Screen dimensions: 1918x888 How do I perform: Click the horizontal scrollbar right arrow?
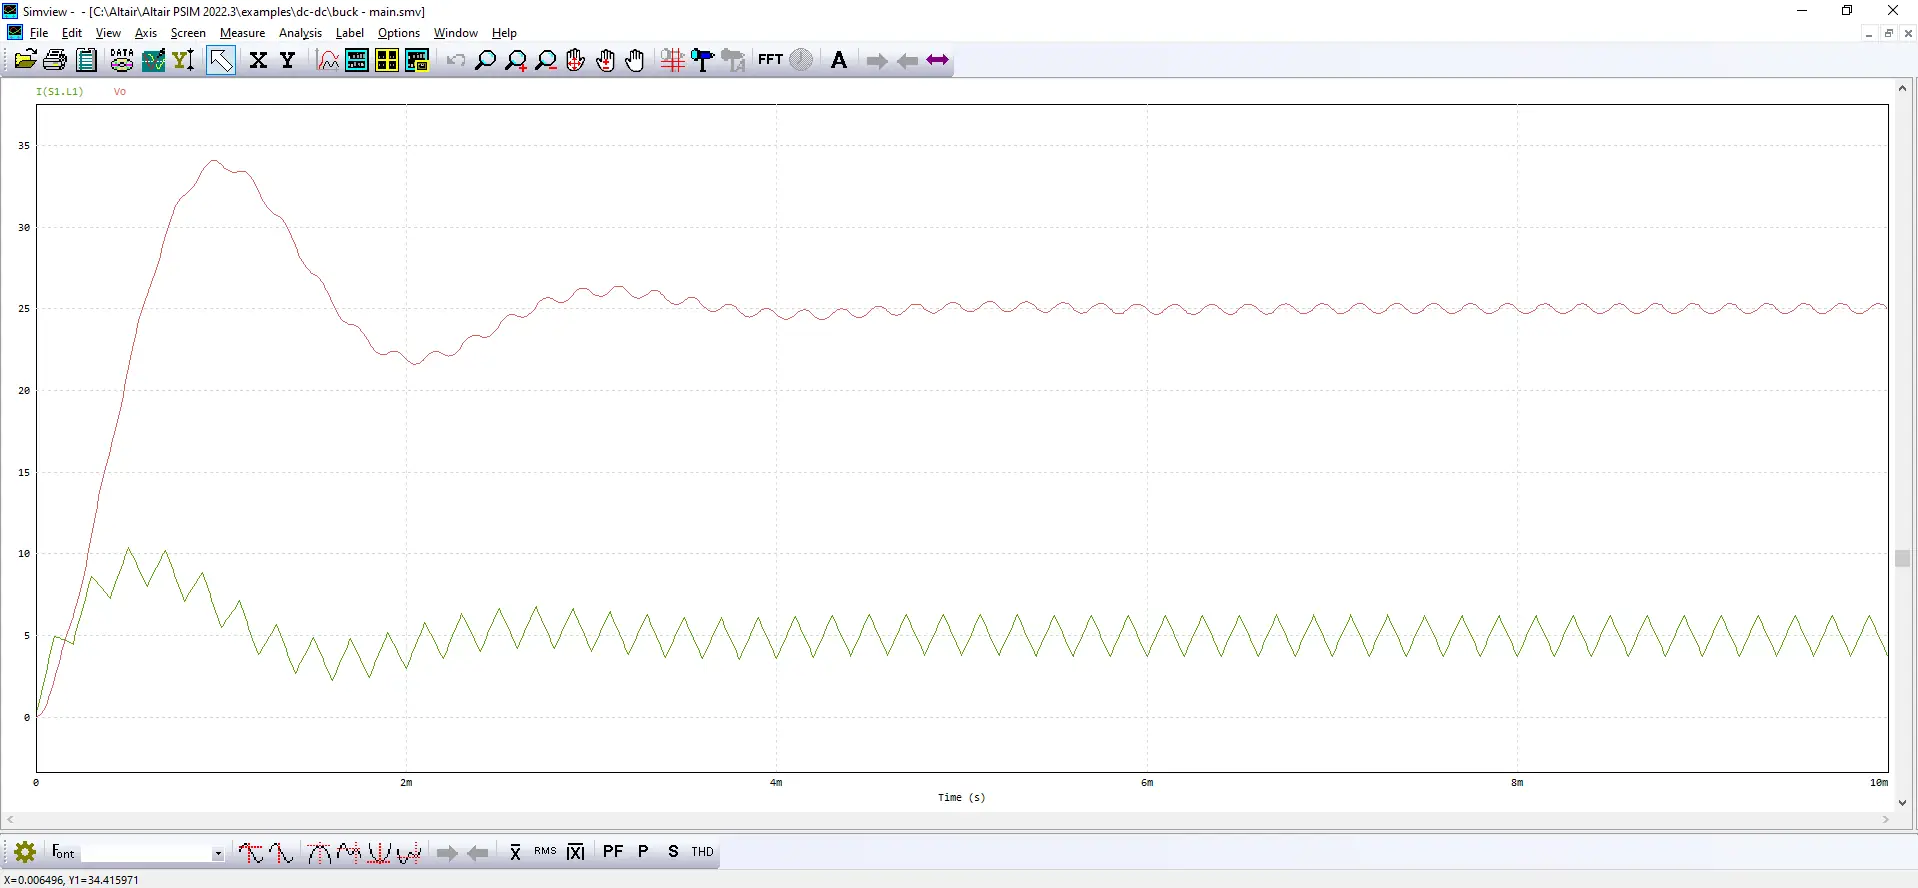tap(1886, 820)
